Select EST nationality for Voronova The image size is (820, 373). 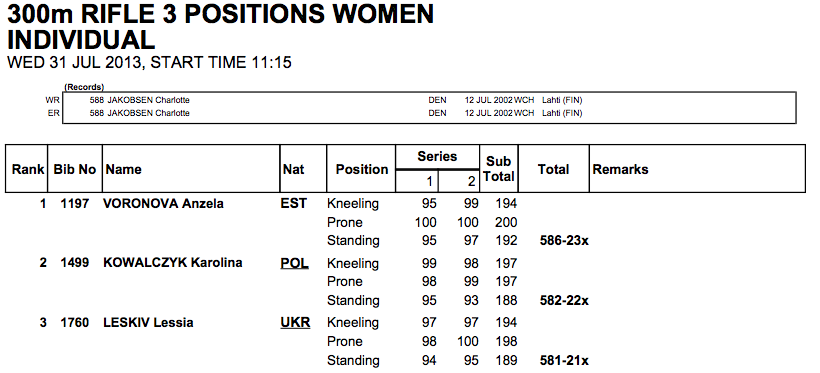pos(293,204)
